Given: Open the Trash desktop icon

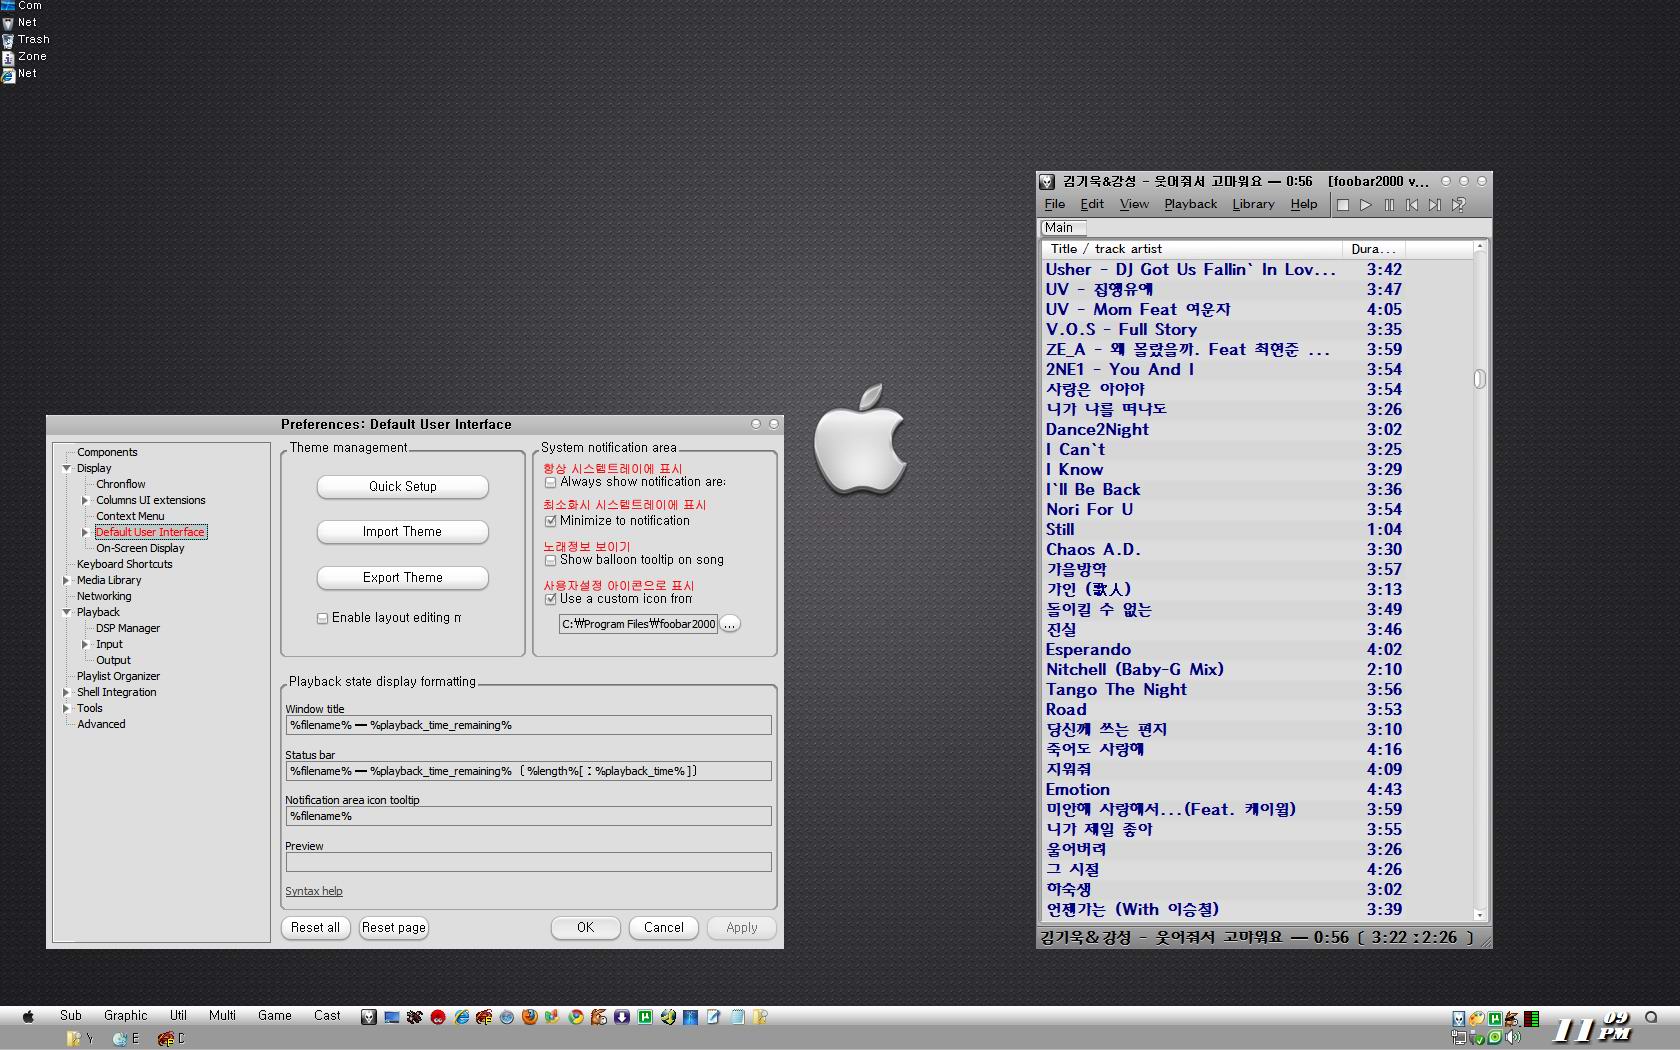Looking at the screenshot, I should (x=26, y=40).
